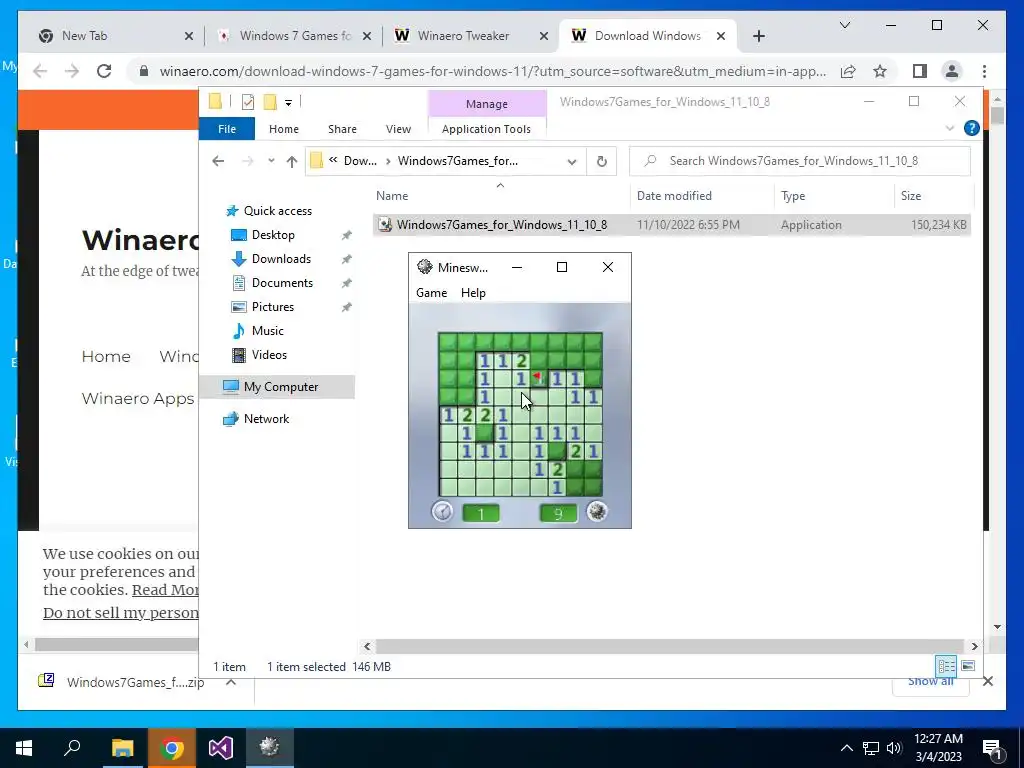Click the Quick access star icon

pyautogui.click(x=232, y=211)
